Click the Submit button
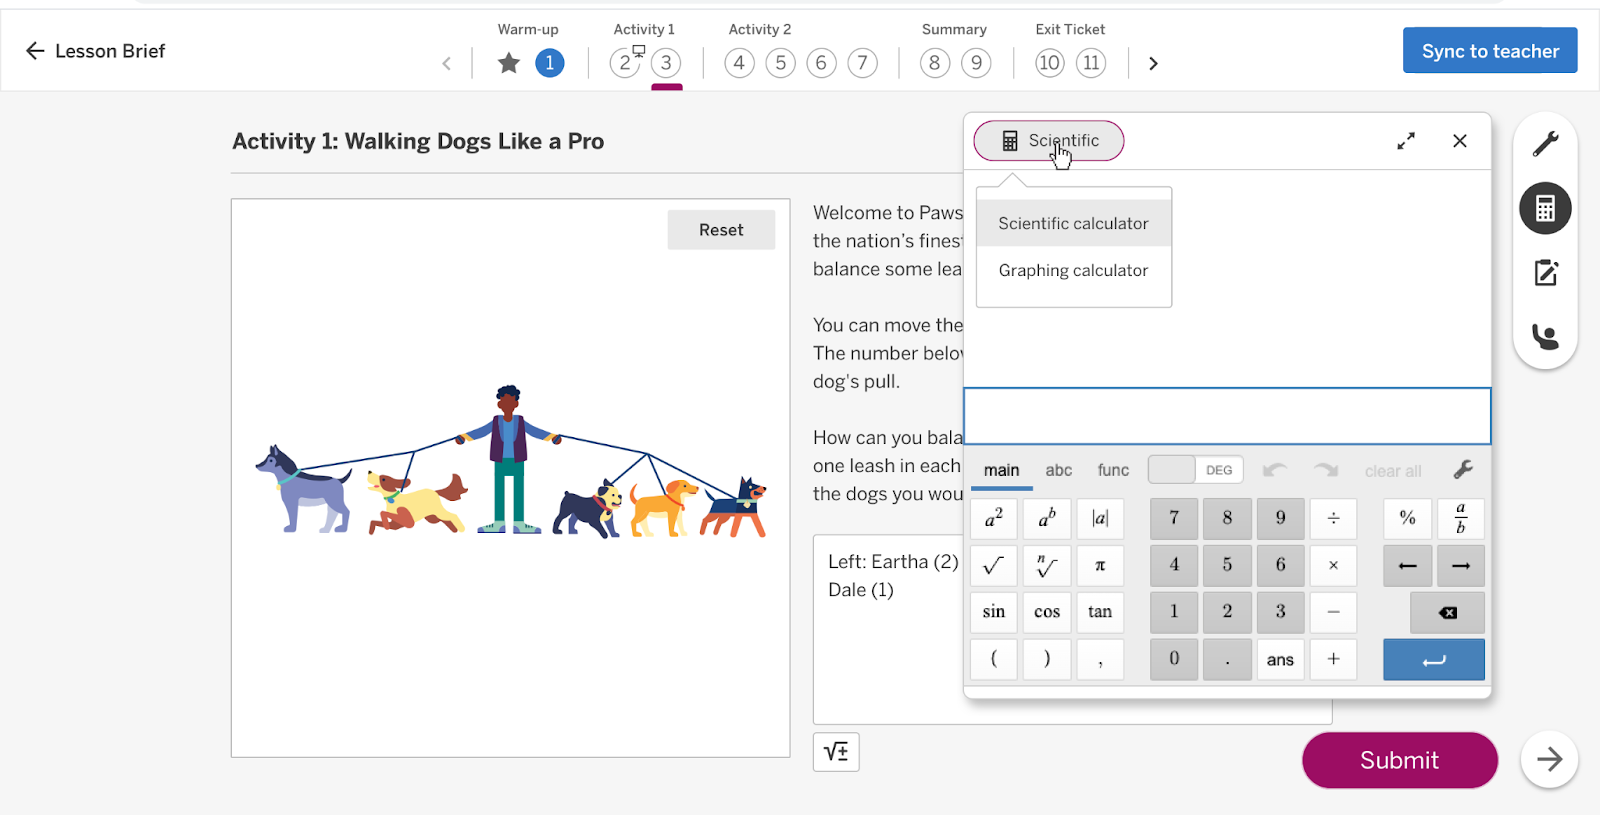This screenshot has height=815, width=1600. point(1399,760)
